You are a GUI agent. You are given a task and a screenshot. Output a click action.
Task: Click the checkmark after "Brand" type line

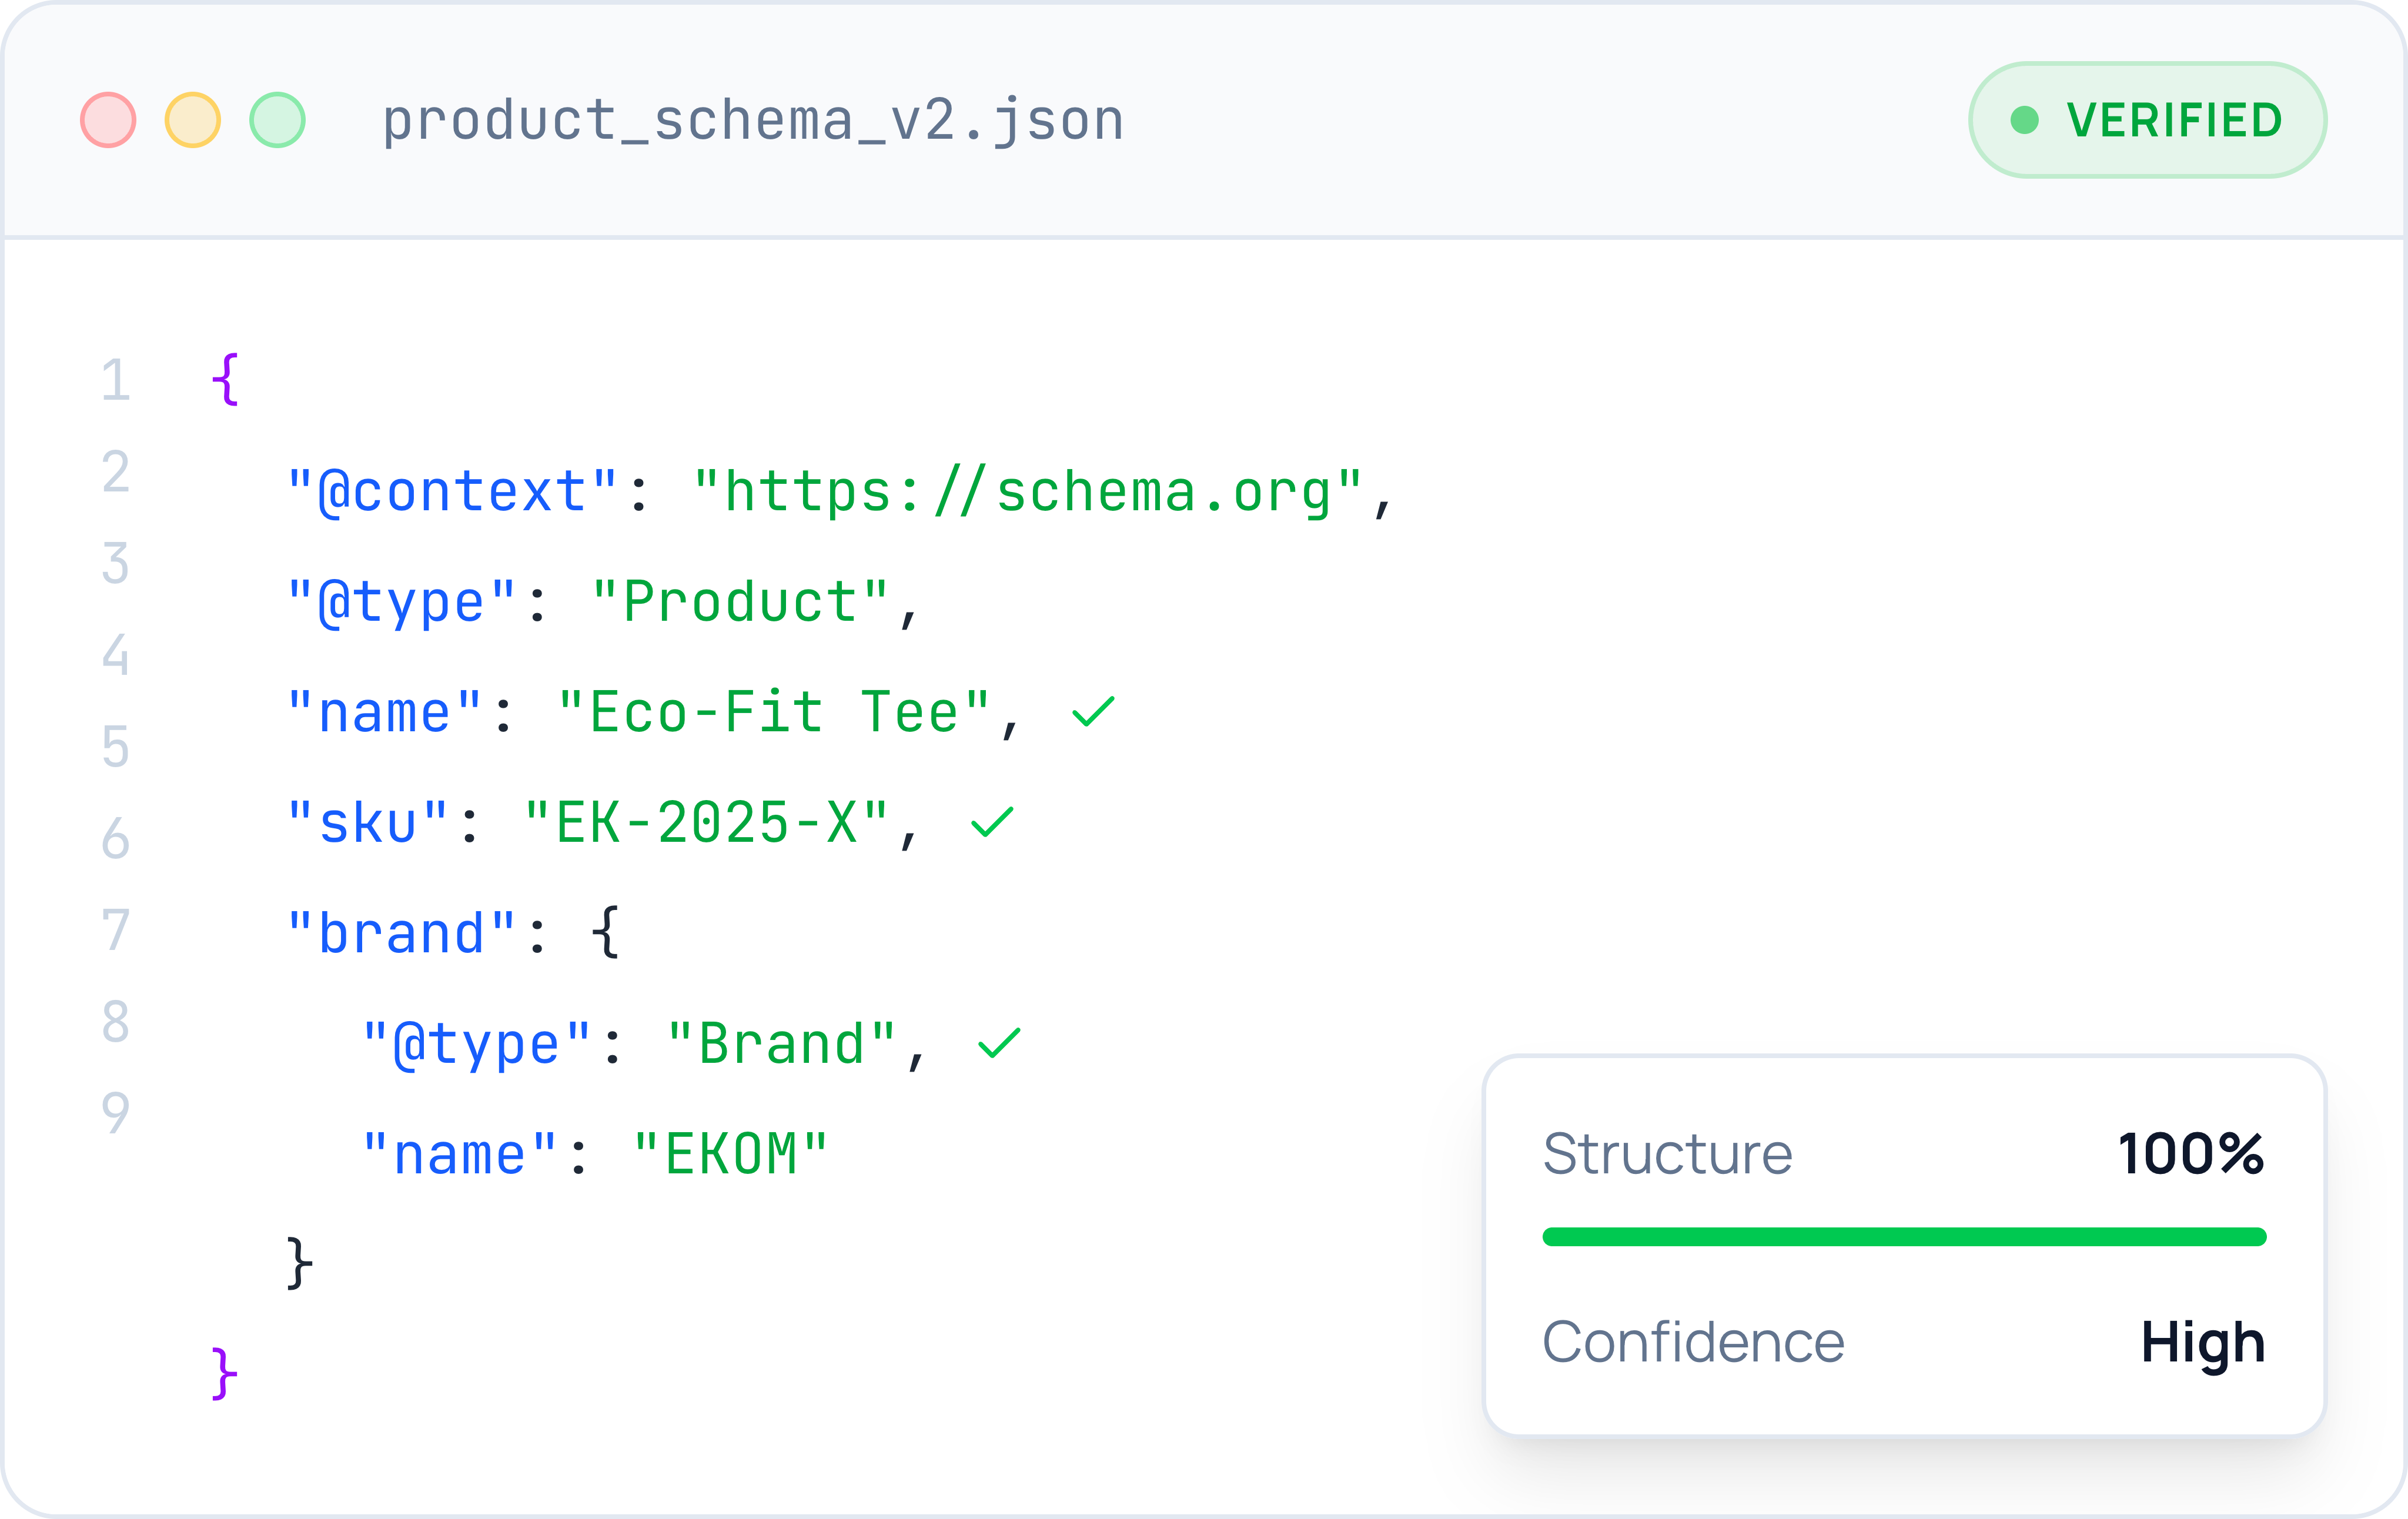click(x=999, y=1043)
